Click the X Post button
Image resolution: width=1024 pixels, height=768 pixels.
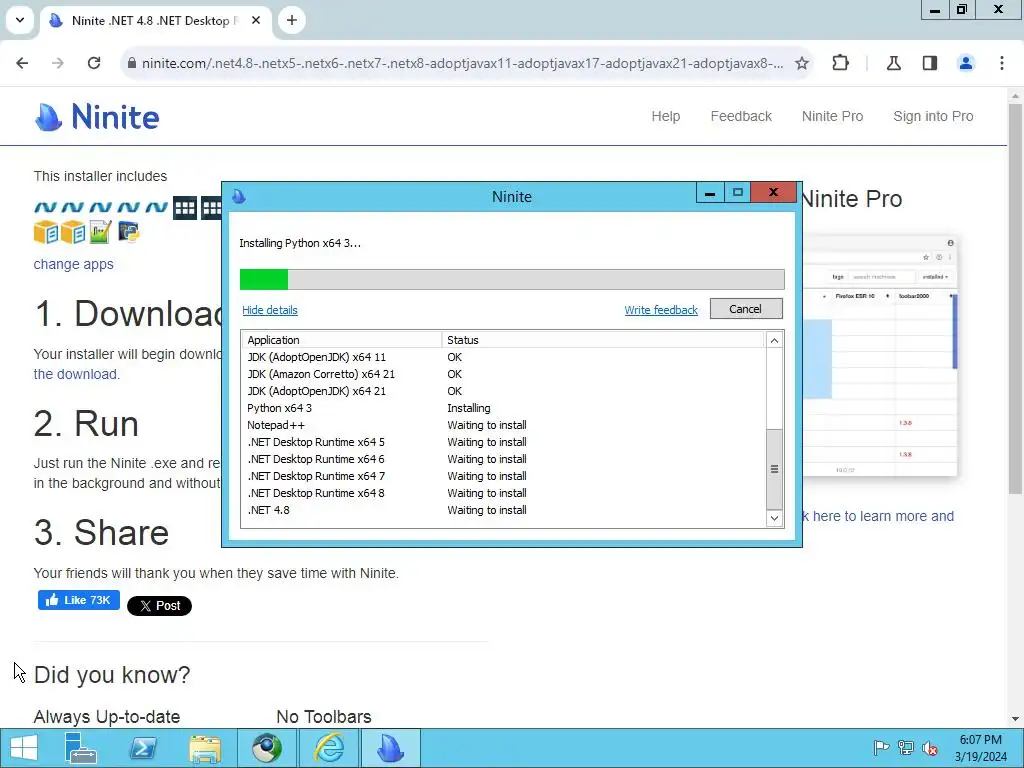(x=159, y=606)
